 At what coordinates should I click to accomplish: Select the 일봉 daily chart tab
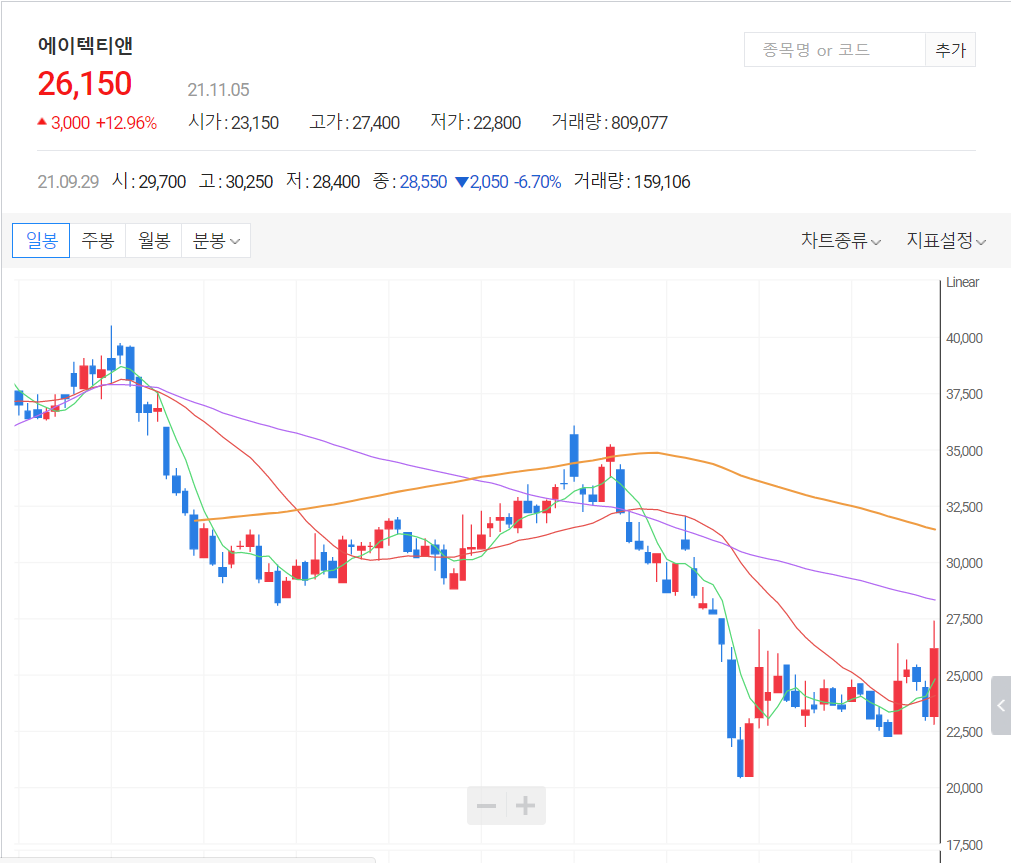[x=41, y=241]
